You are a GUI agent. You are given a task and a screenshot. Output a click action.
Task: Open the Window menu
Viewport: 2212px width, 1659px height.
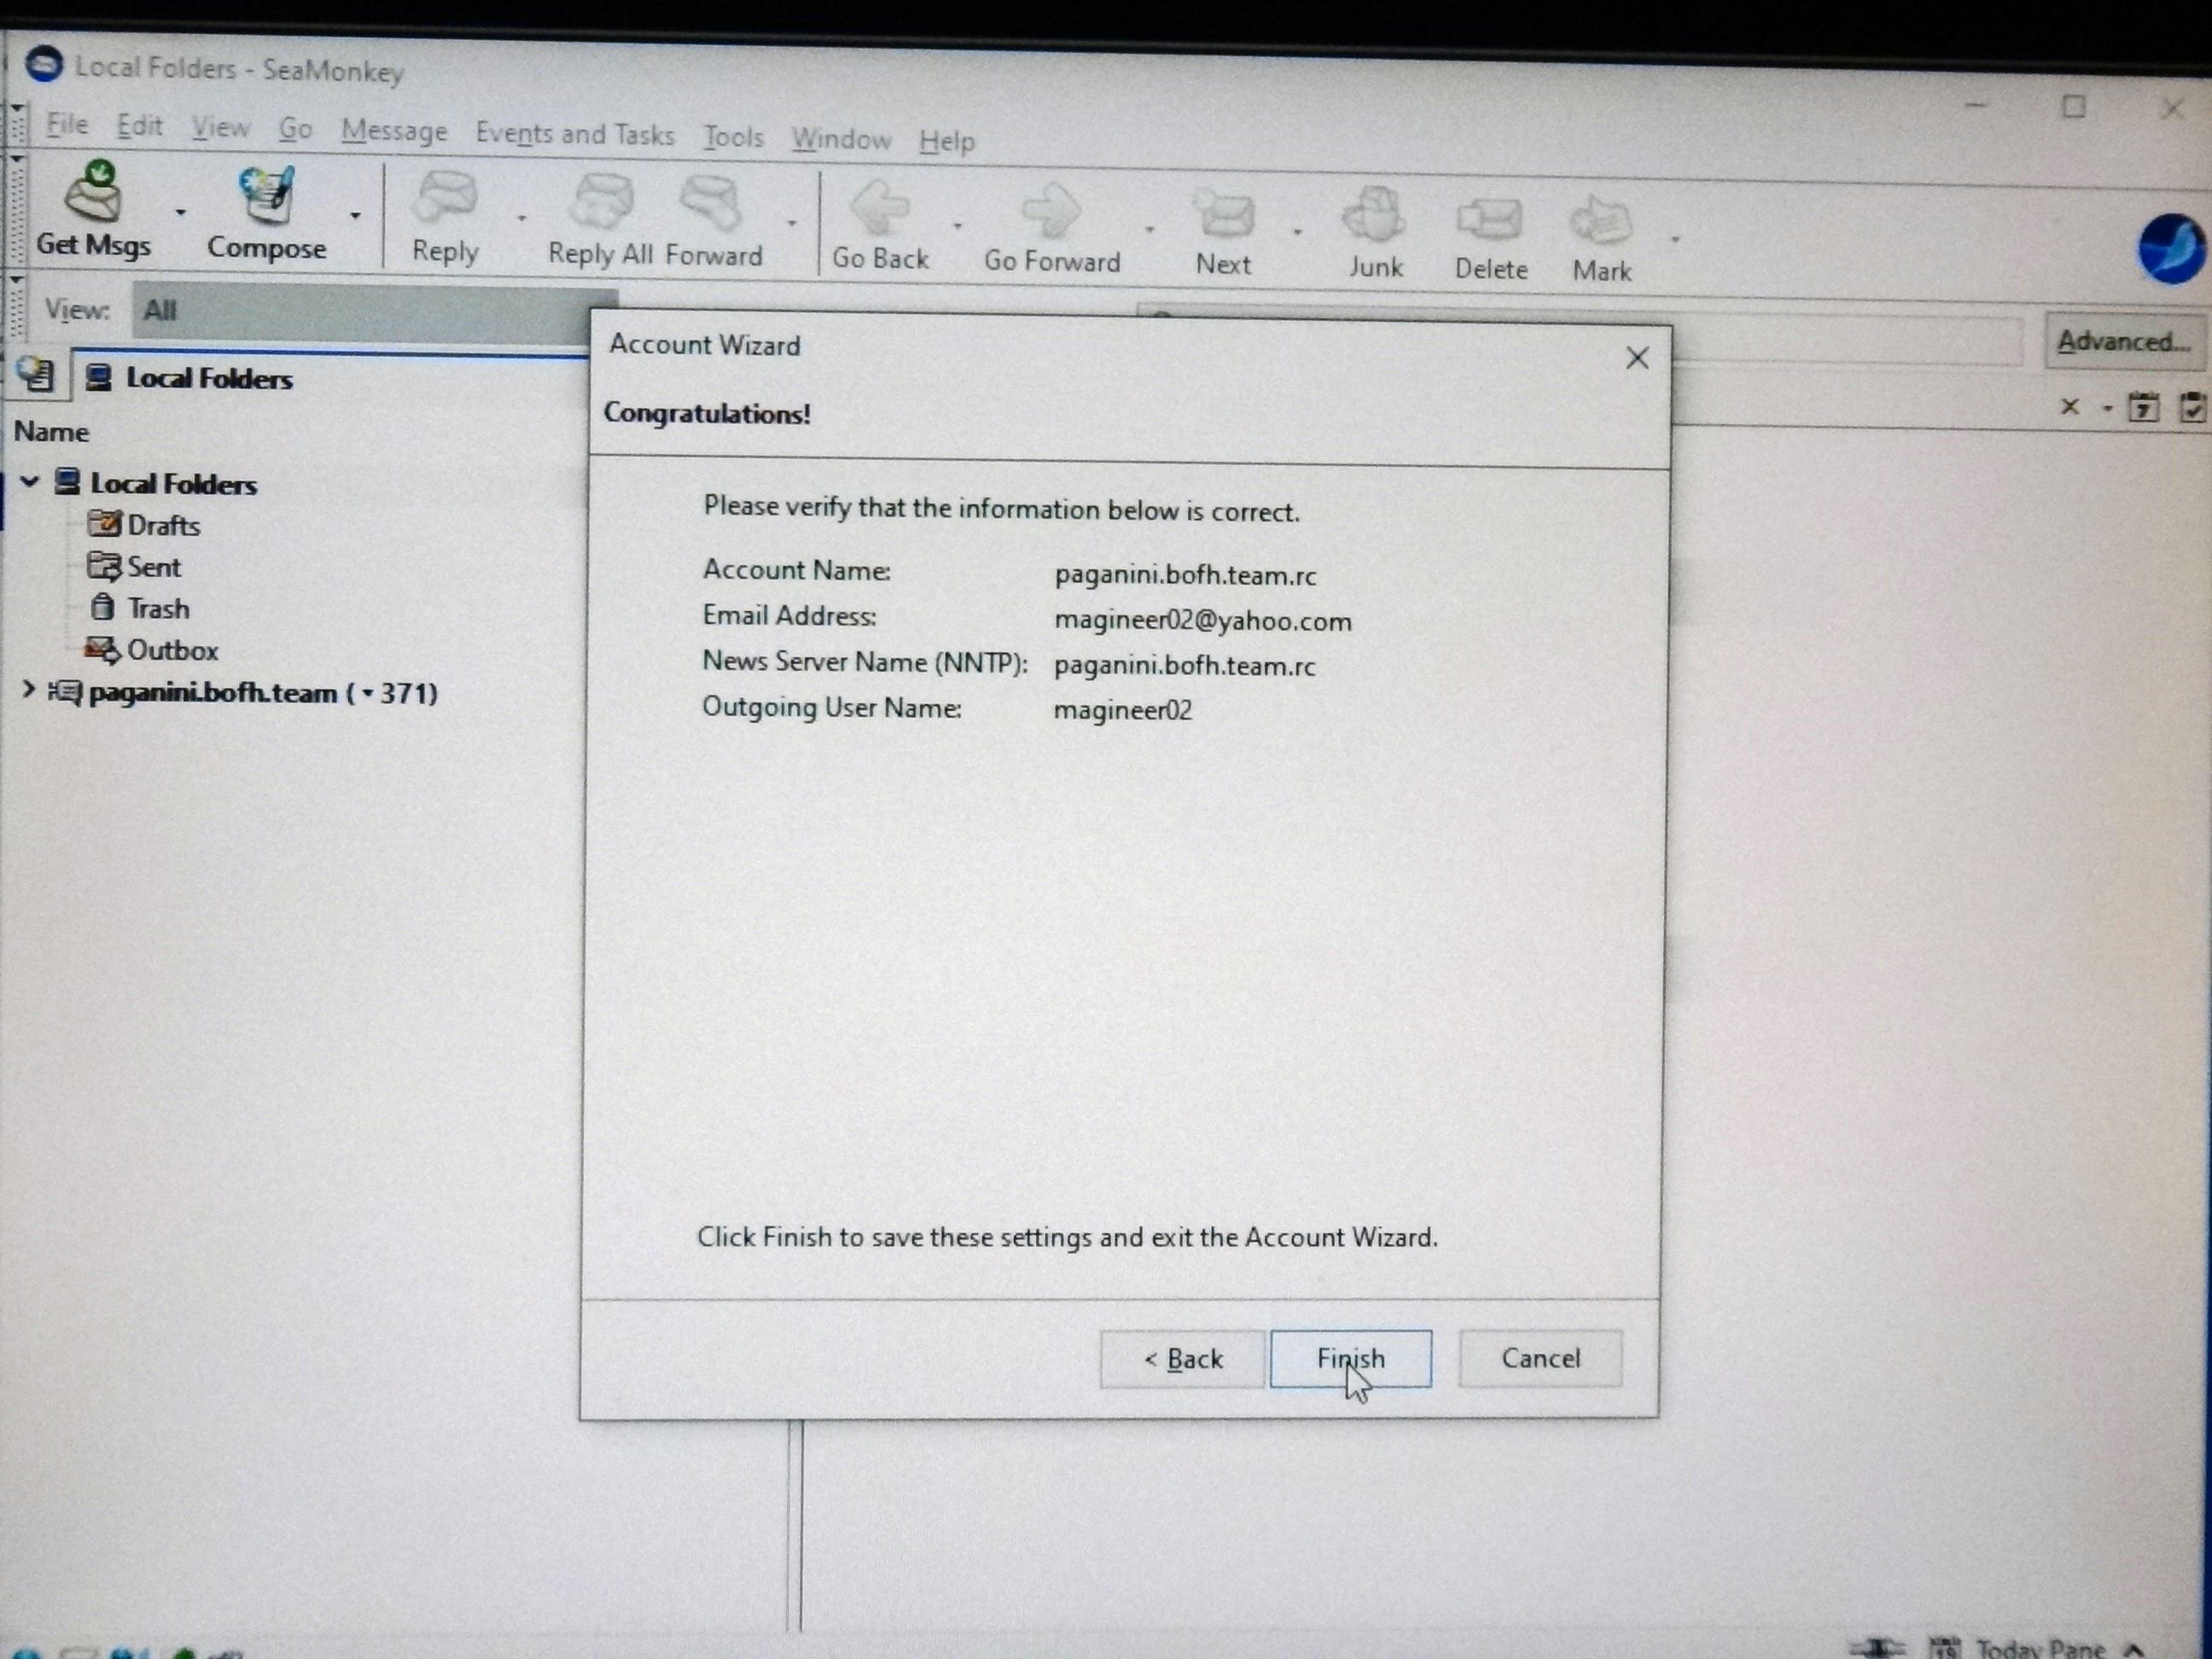point(841,139)
